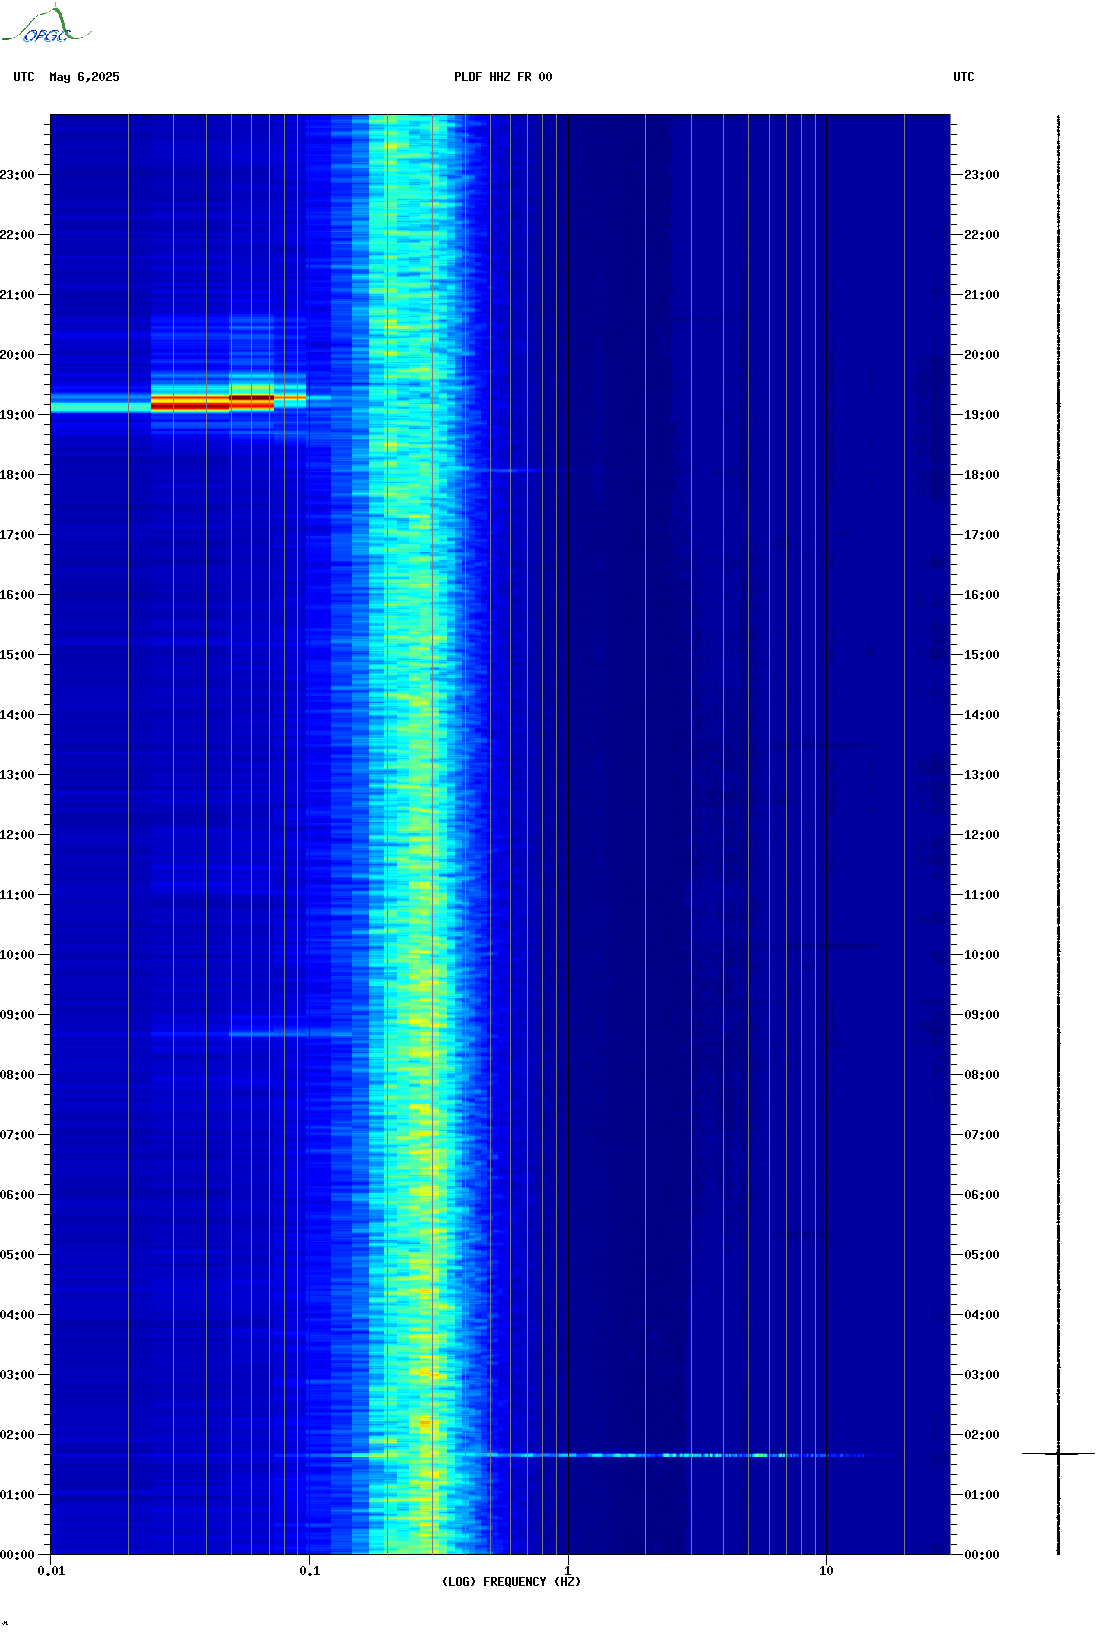This screenshot has height=1634, width=1102.
Task: Click the right-axis 06:00 time label
Action: click(x=982, y=1195)
